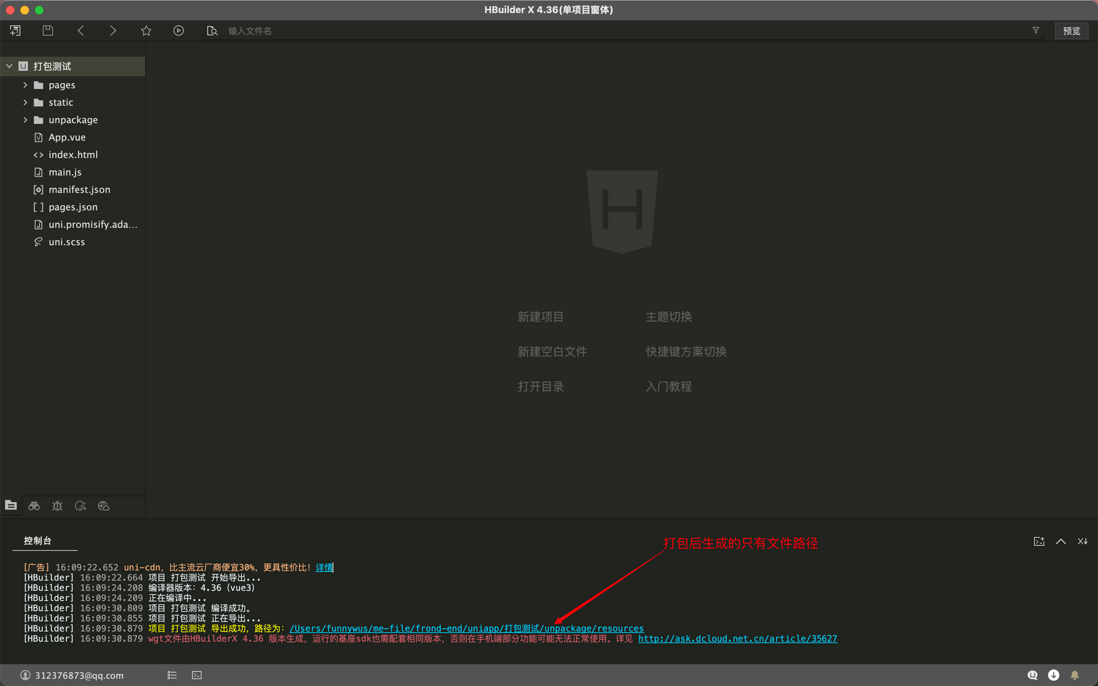The width and height of the screenshot is (1098, 686).
Task: Click the new terminal icon in console
Action: pos(1039,541)
